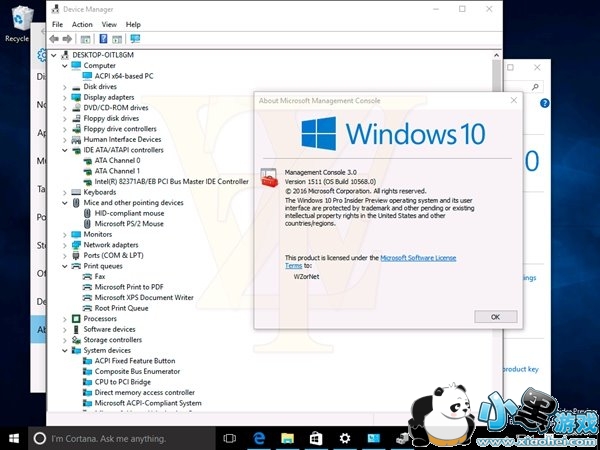Image resolution: width=600 pixels, height=450 pixels.
Task: Type in the Cortana search box
Action: point(120,438)
